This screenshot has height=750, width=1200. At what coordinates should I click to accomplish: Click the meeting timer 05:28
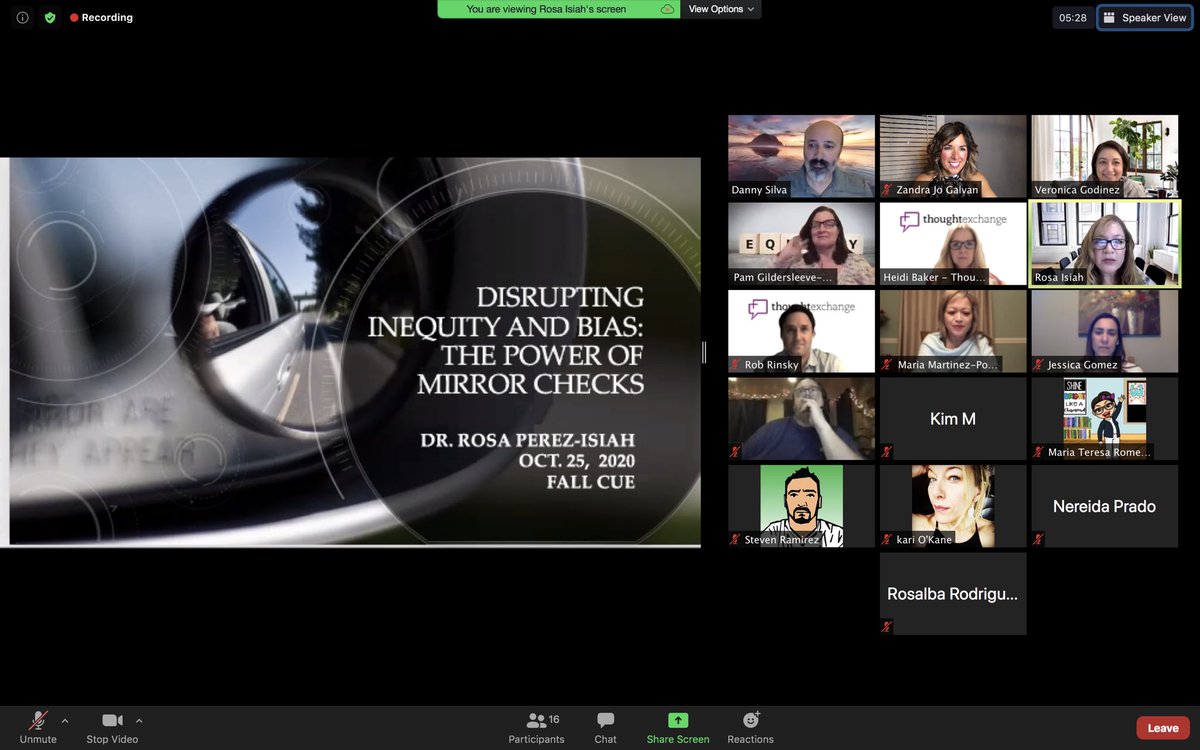(1073, 17)
